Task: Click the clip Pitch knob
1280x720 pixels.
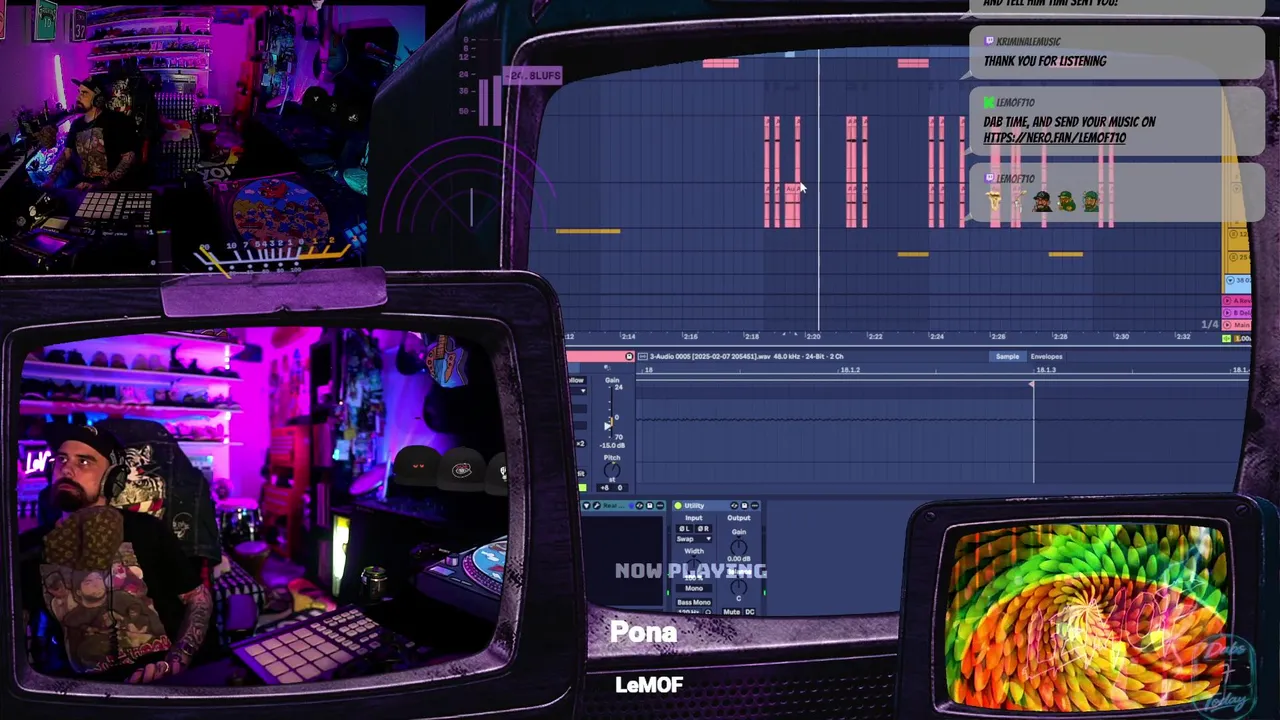Action: (612, 469)
